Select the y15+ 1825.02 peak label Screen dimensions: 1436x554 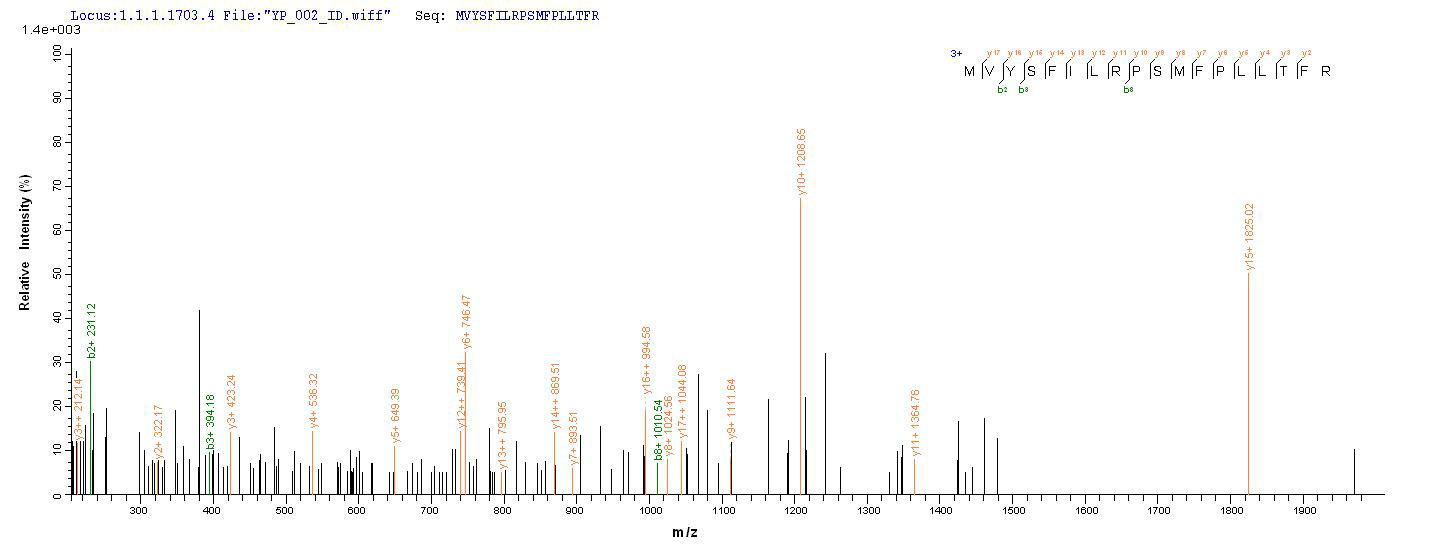point(1250,236)
